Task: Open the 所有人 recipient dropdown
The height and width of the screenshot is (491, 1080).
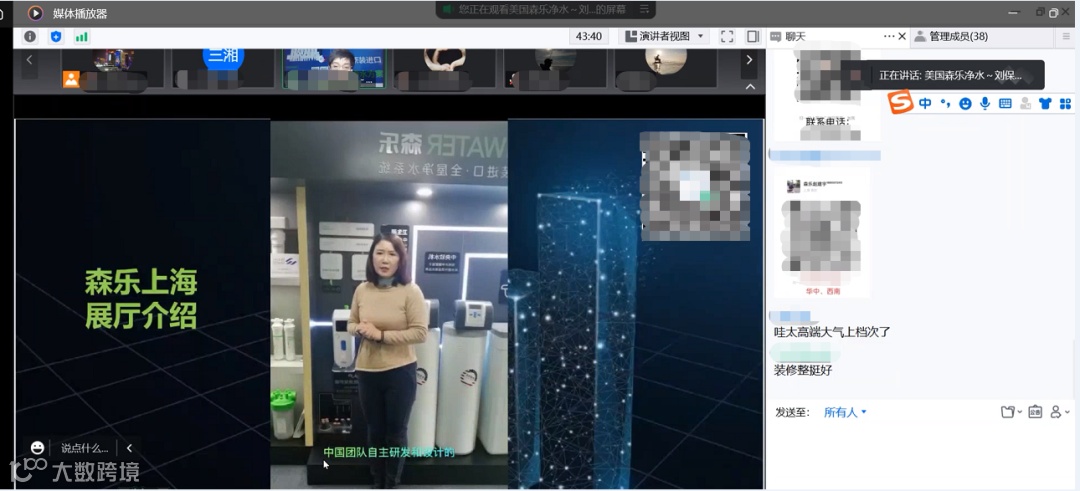Action: [845, 412]
